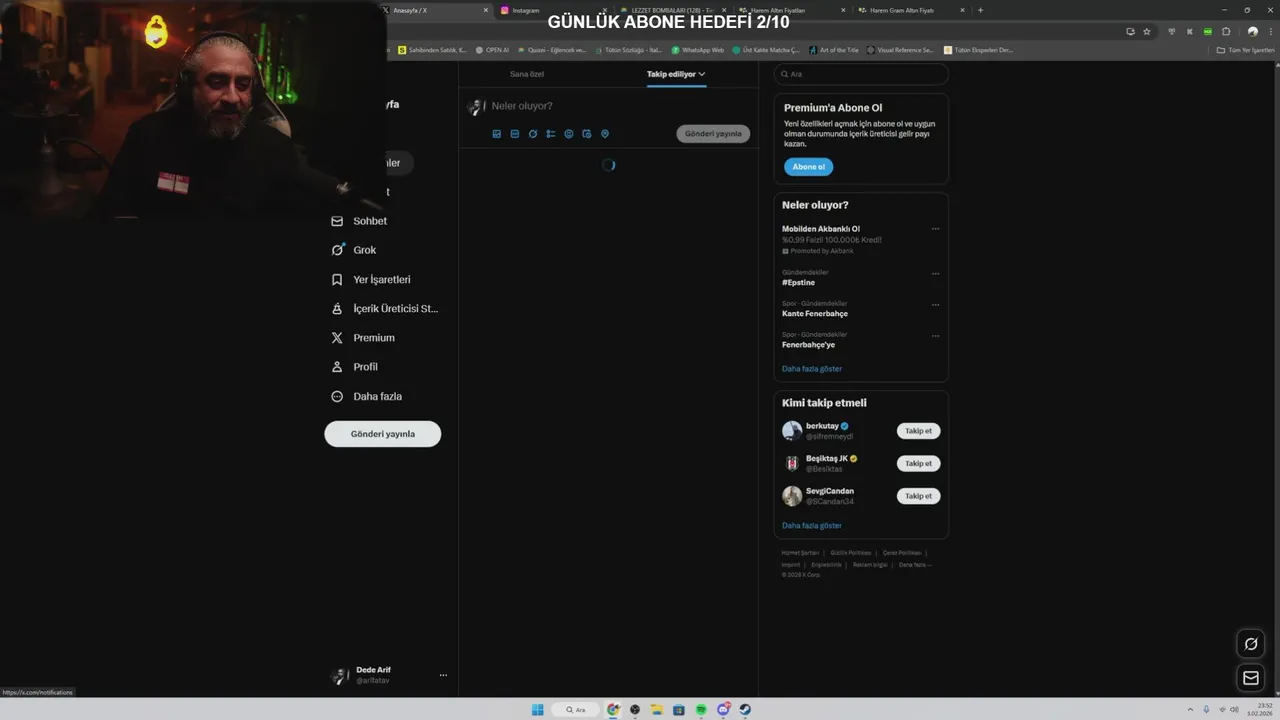The width and height of the screenshot is (1280, 720).
Task: Open #Epstine trending topic
Action: (x=798, y=283)
